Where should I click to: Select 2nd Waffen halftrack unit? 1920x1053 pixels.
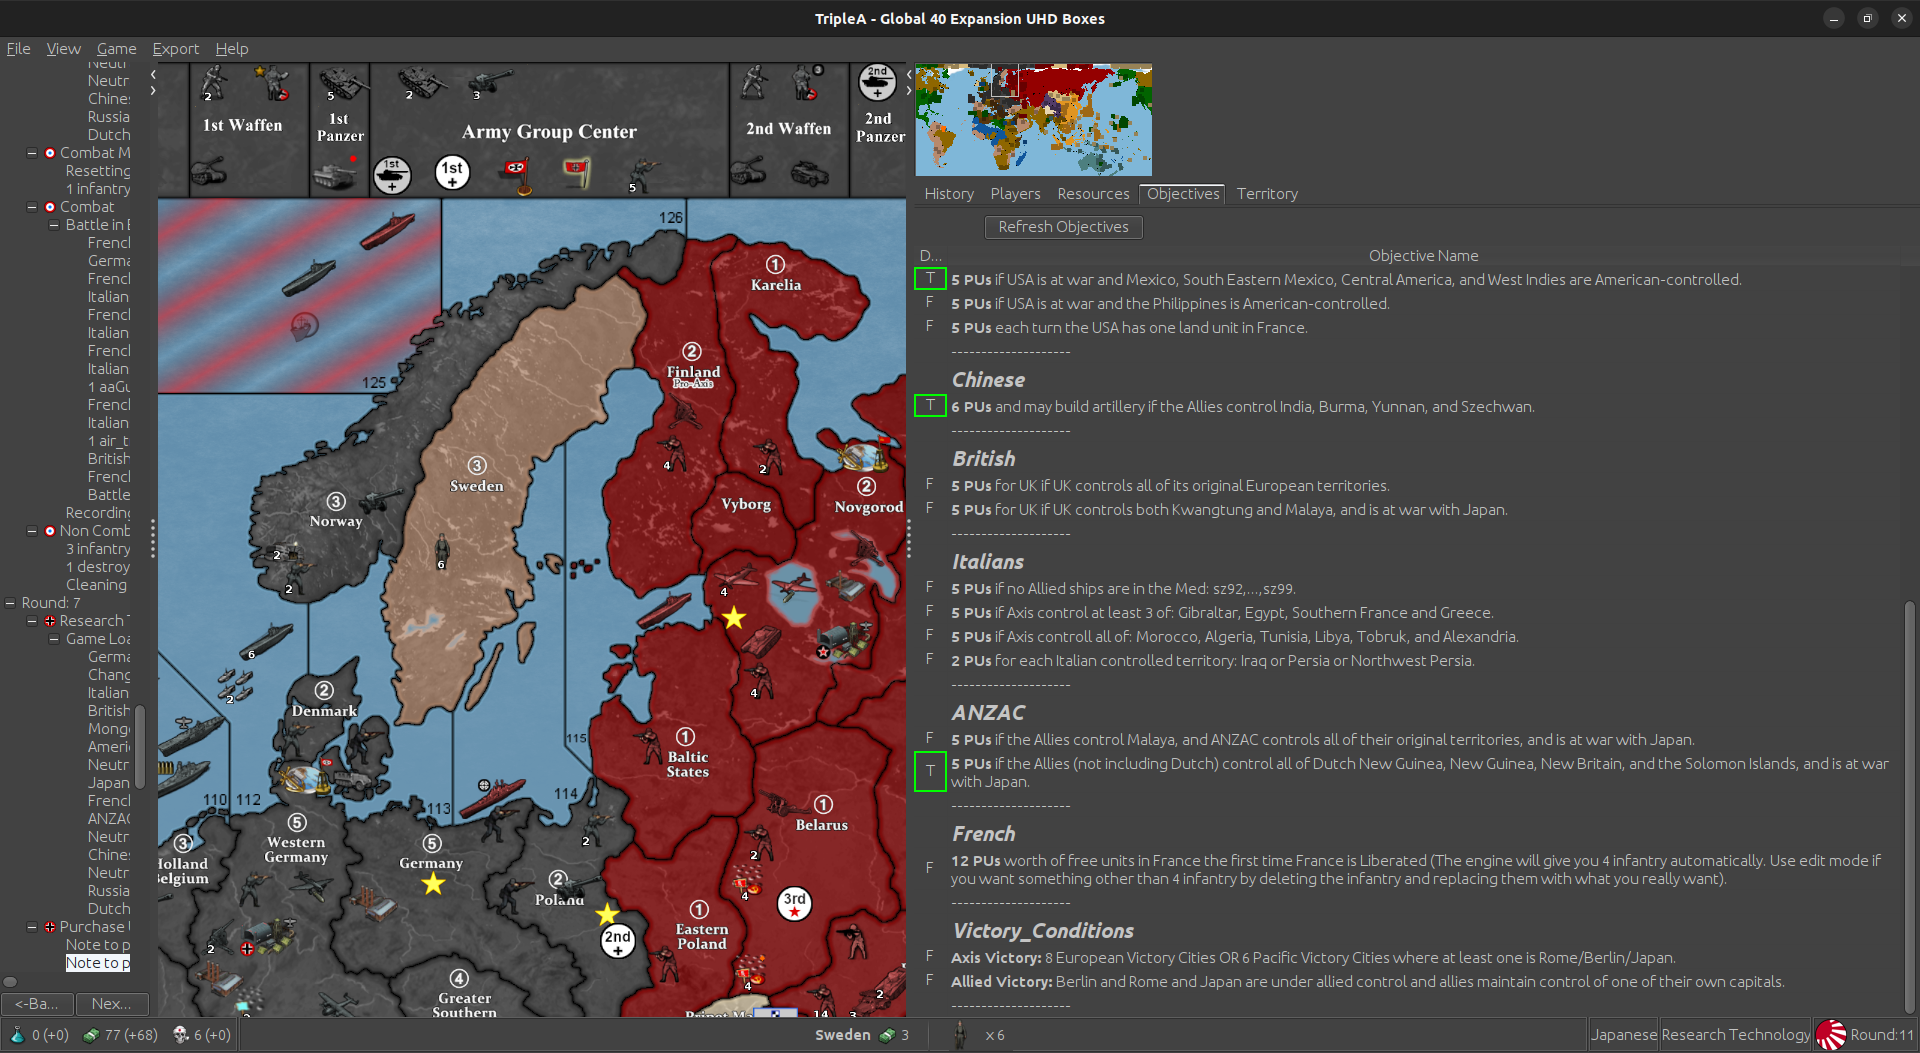[x=809, y=173]
